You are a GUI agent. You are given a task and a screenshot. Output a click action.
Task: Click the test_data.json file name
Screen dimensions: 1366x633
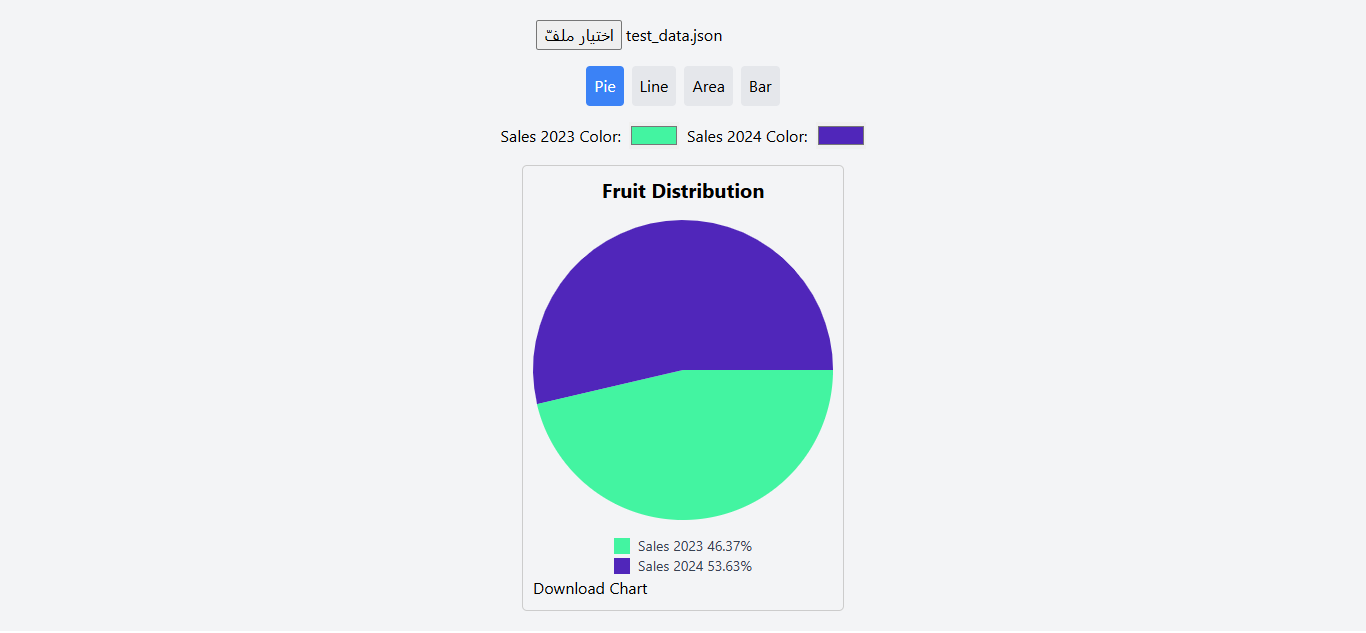point(674,36)
